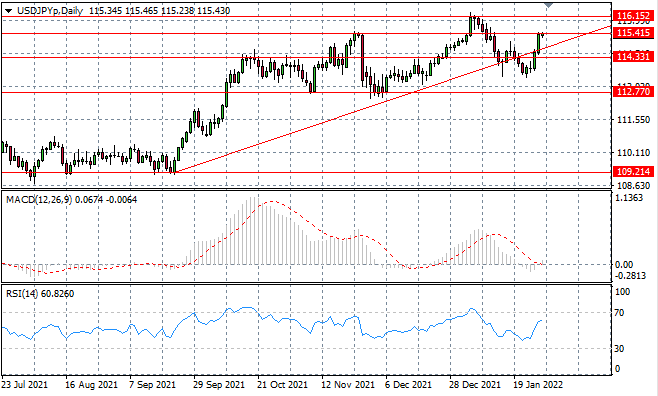This screenshot has width=658, height=396.
Task: Click the 1.1363 MACD scale value
Action: 629,198
